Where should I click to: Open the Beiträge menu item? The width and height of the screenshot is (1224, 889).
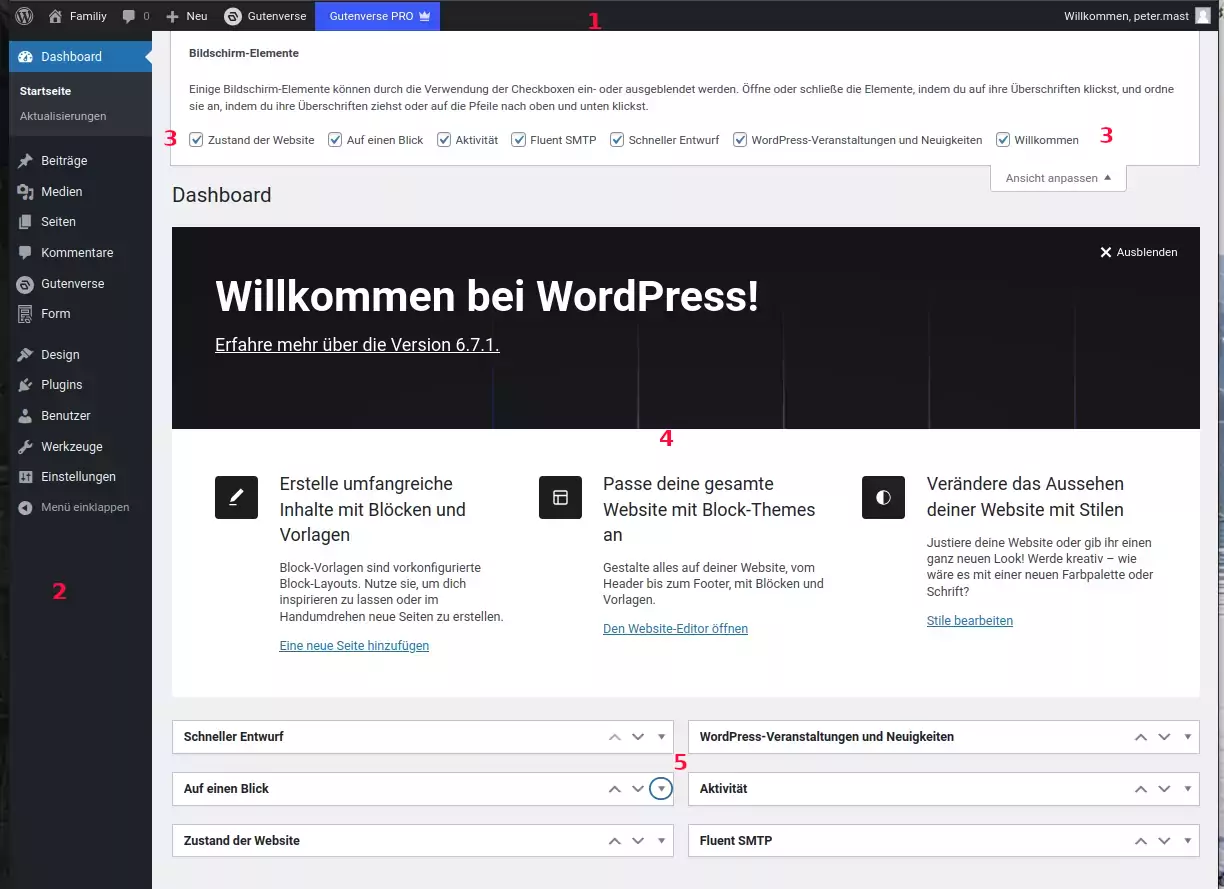[80, 161]
